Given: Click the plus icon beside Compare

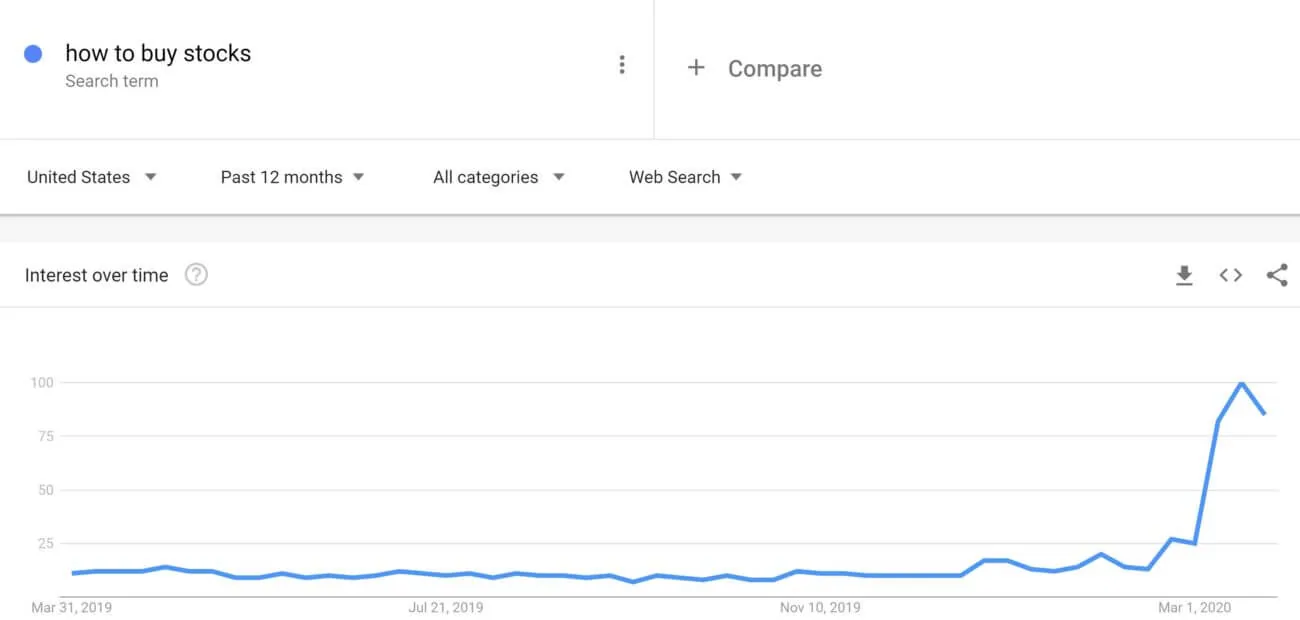Looking at the screenshot, I should (x=696, y=68).
